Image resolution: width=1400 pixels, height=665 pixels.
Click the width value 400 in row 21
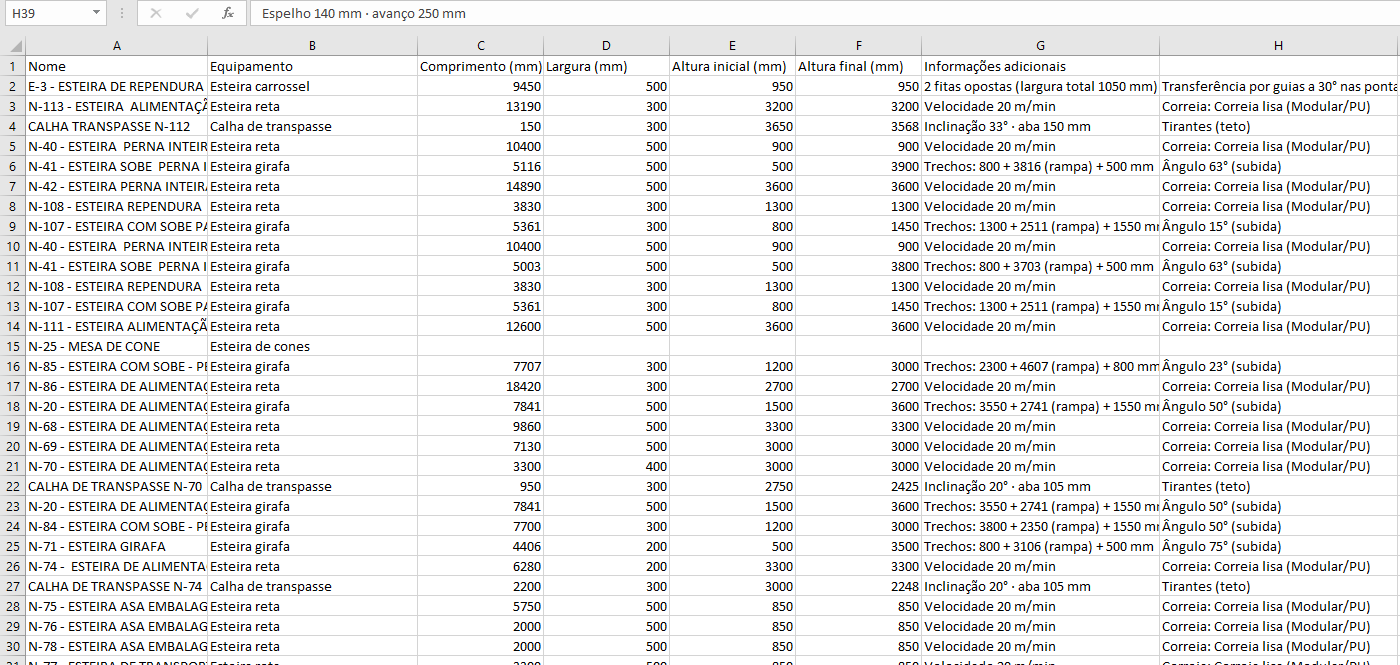606,466
